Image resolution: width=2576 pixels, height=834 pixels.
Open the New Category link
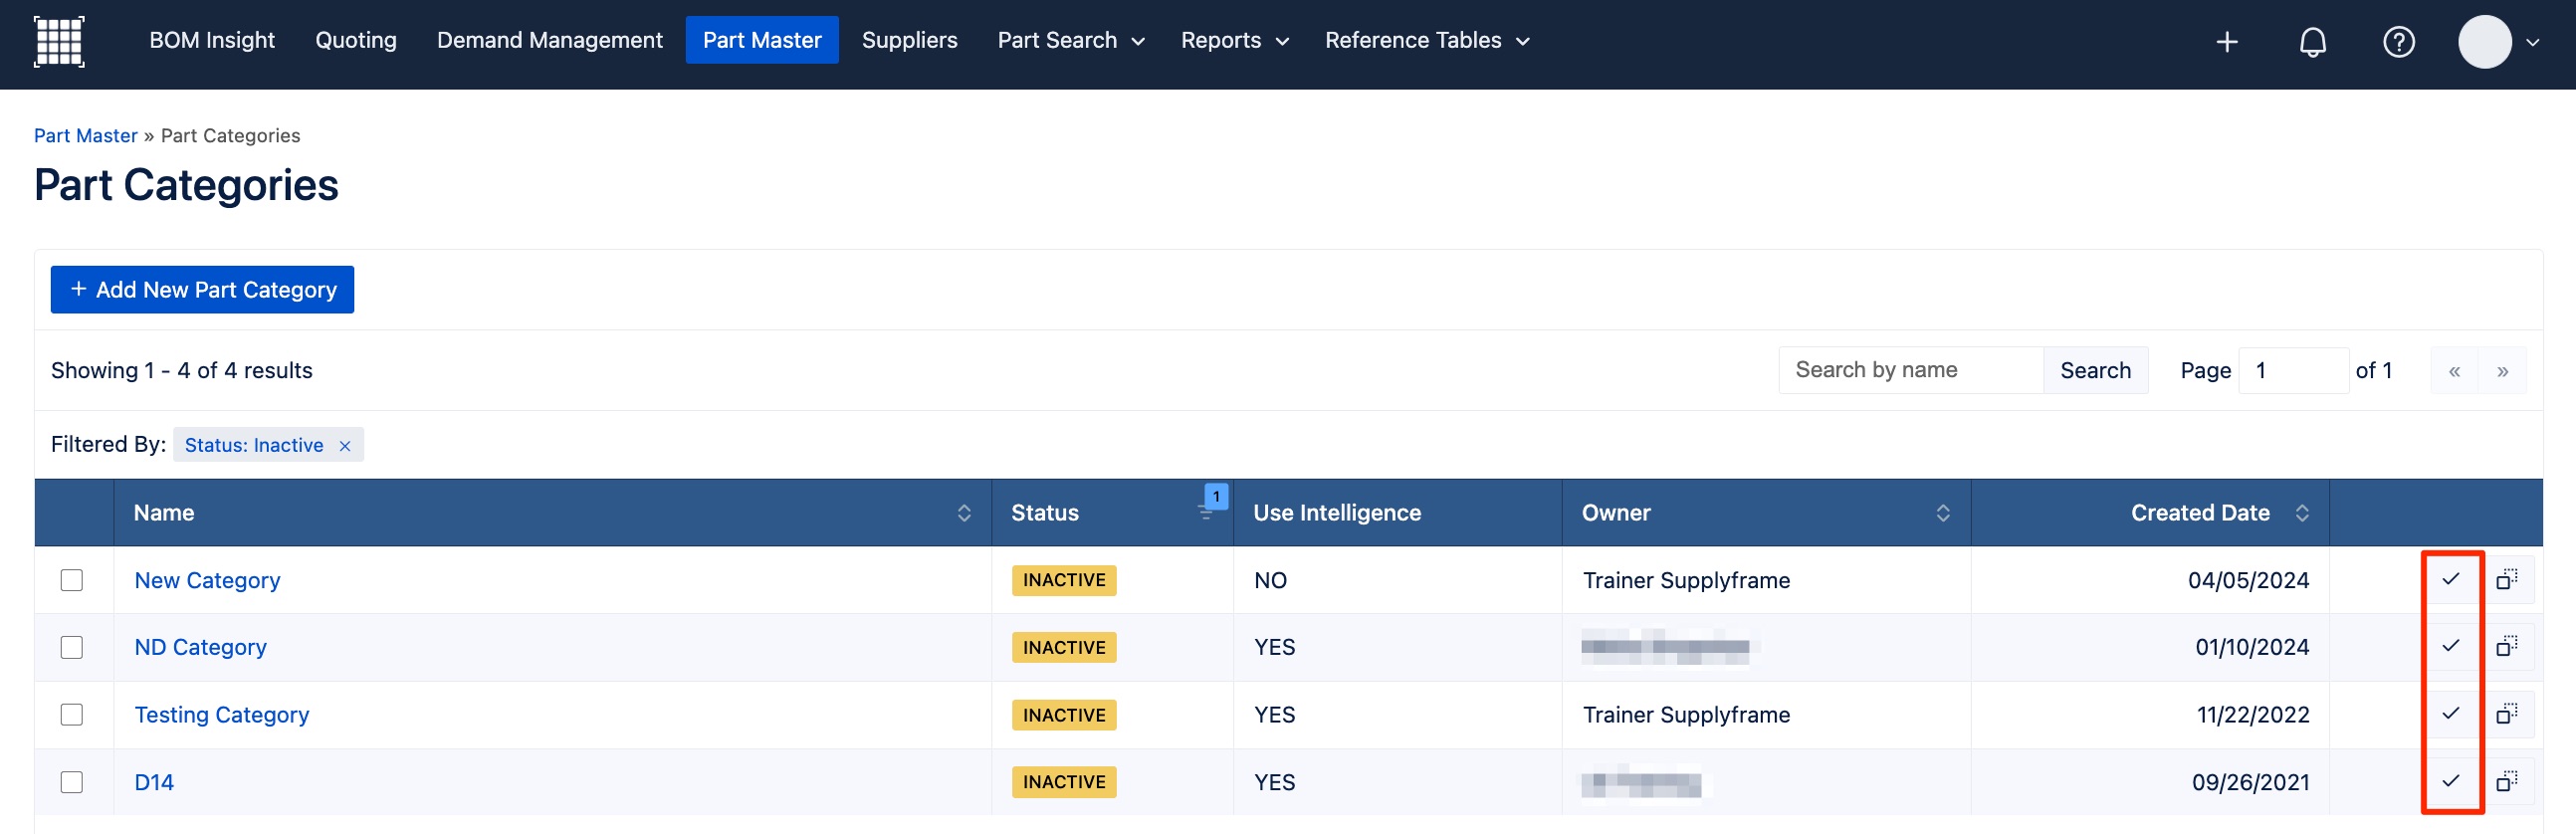click(x=207, y=580)
